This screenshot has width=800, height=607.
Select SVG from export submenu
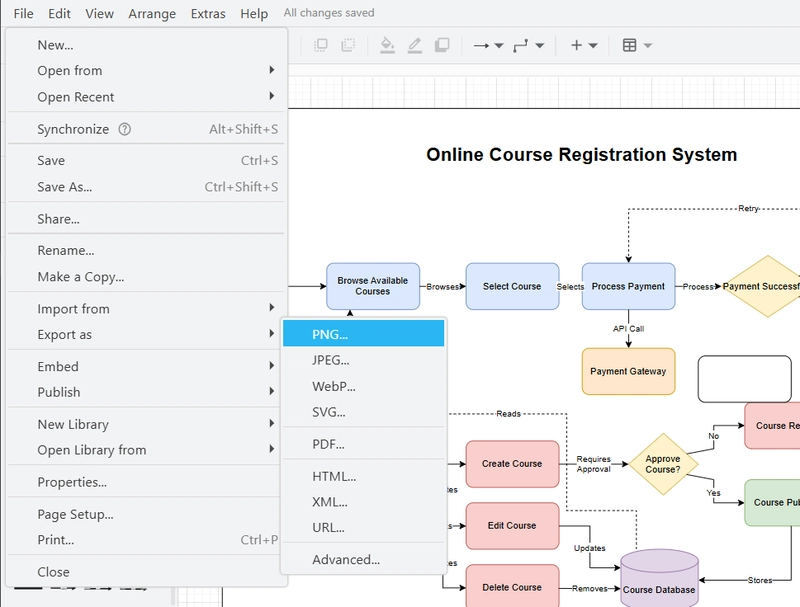[363, 412]
